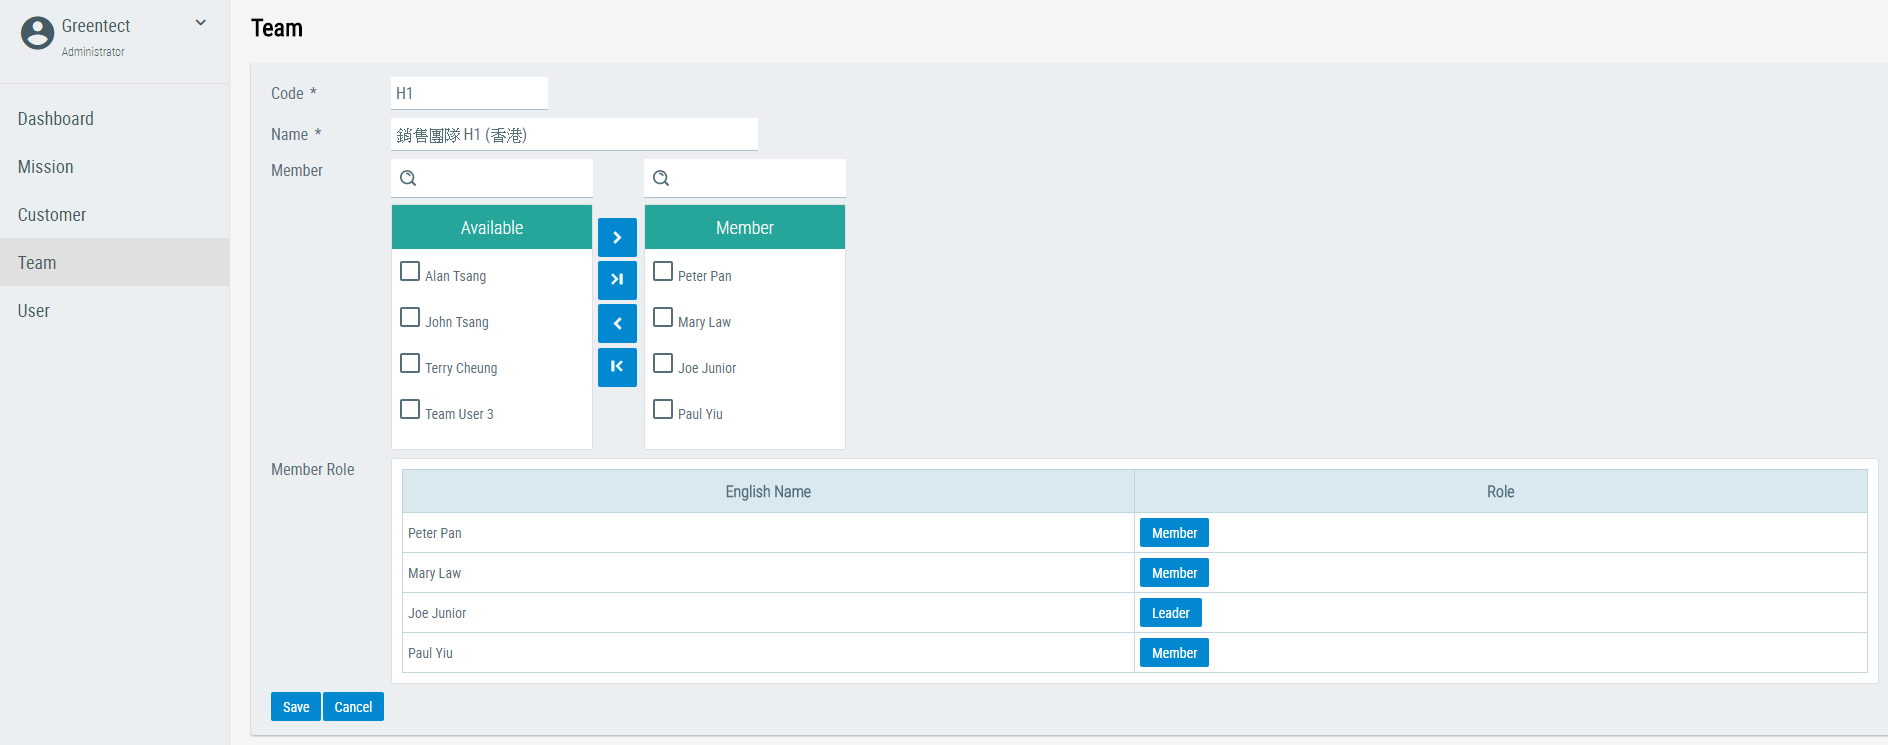Click the team Code input field
The width and height of the screenshot is (1888, 745).
pos(469,93)
